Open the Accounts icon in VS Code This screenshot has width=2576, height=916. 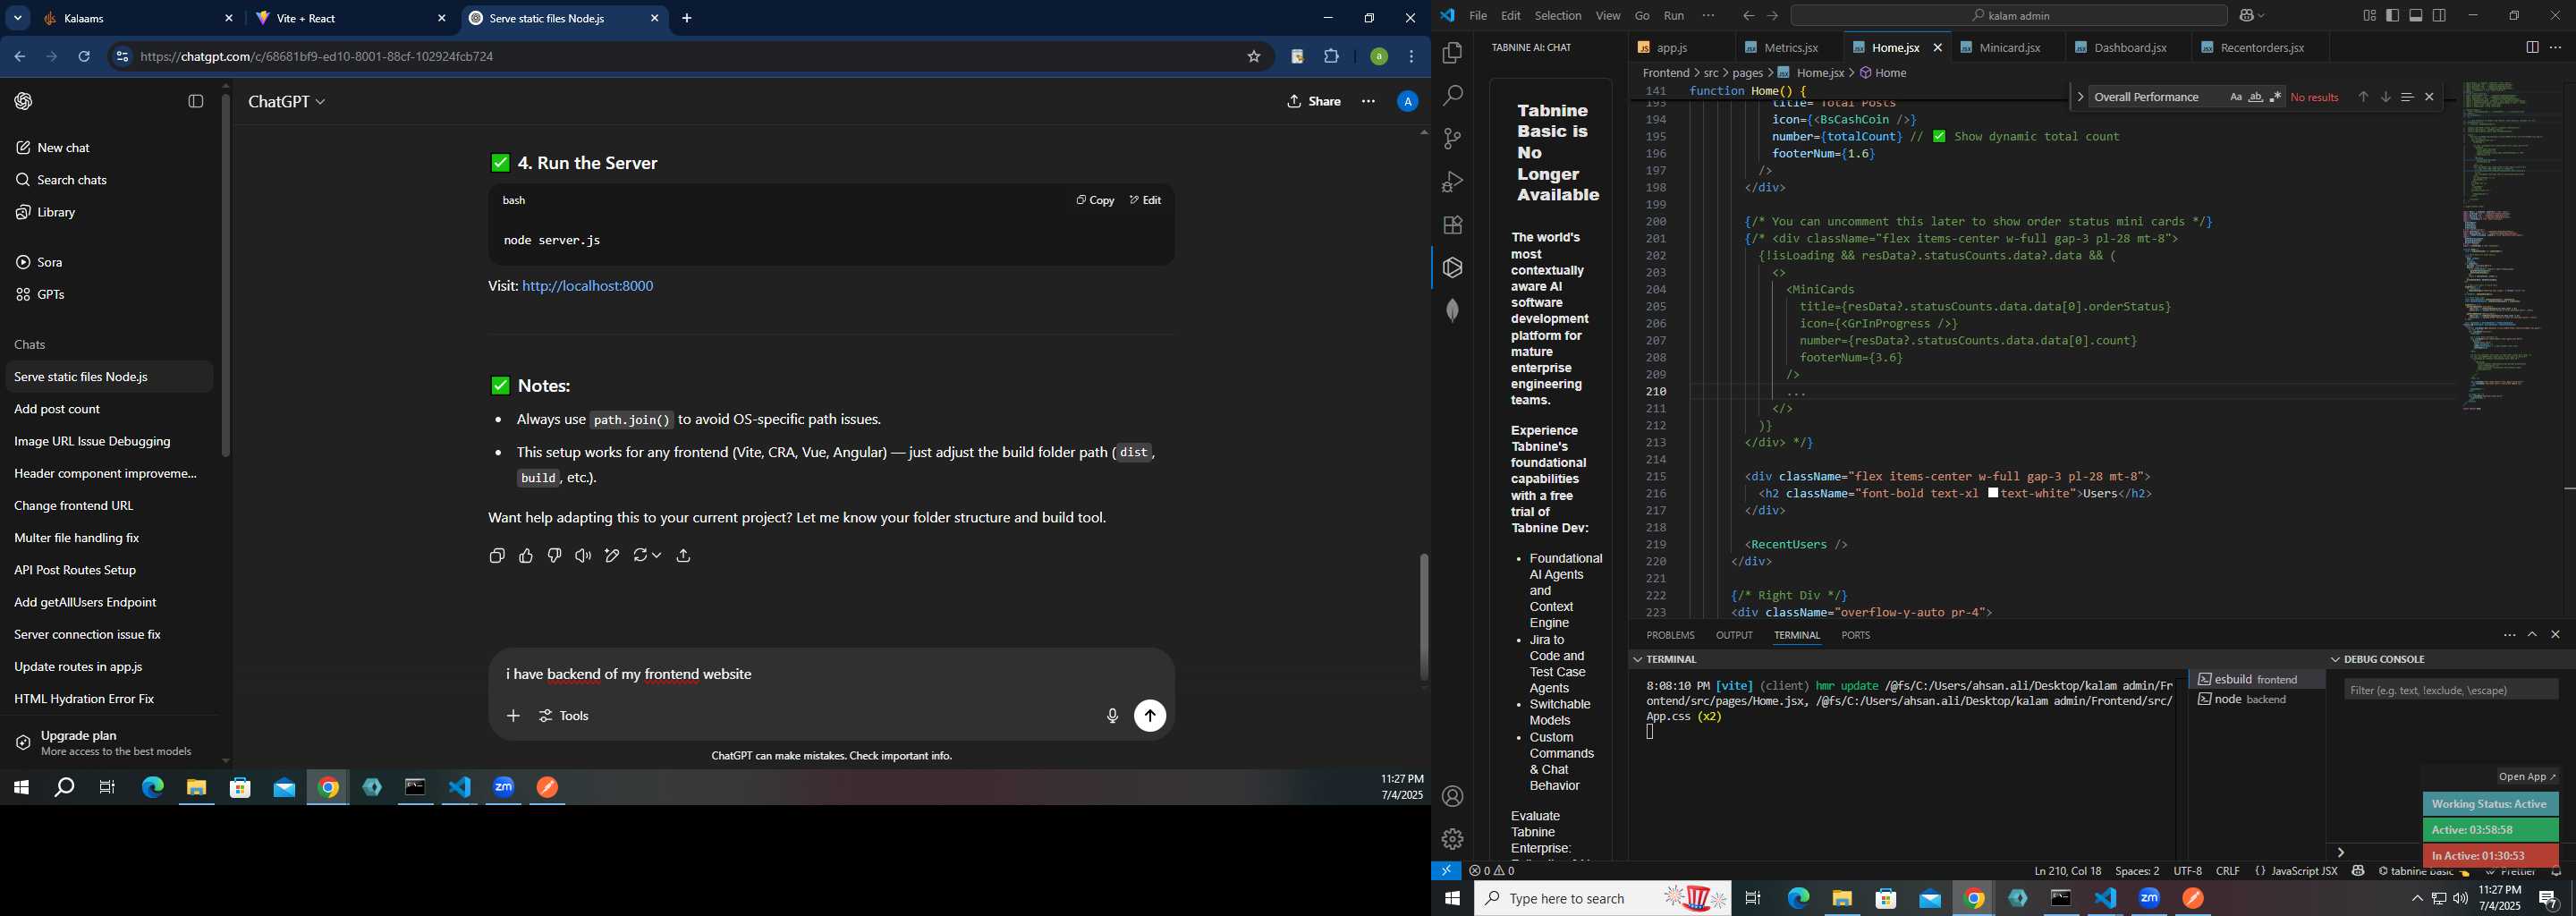1453,797
